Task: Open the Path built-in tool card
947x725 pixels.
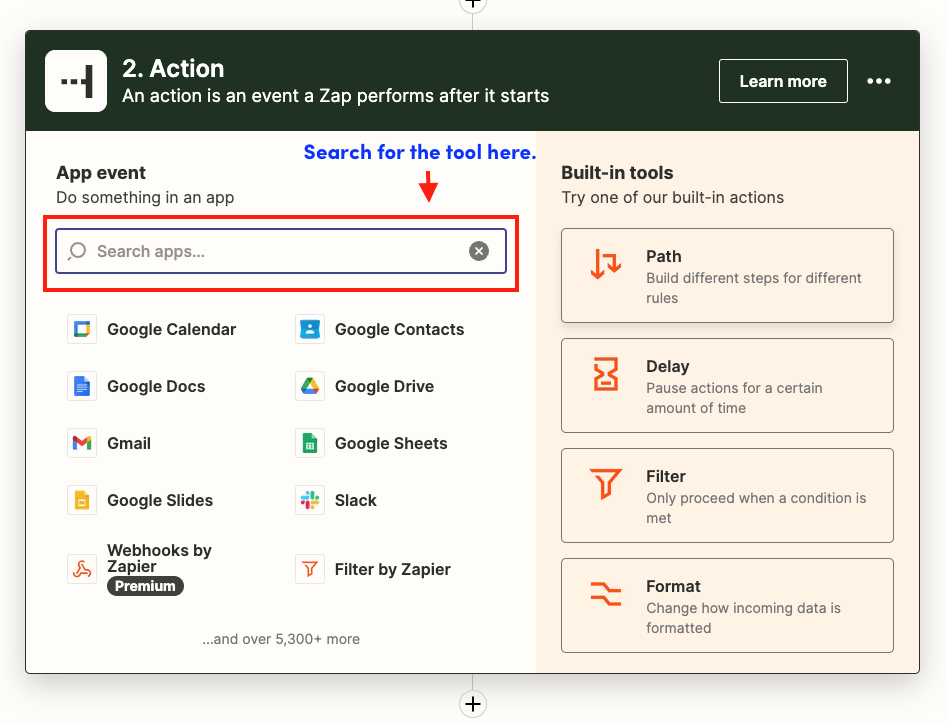Action: 727,276
